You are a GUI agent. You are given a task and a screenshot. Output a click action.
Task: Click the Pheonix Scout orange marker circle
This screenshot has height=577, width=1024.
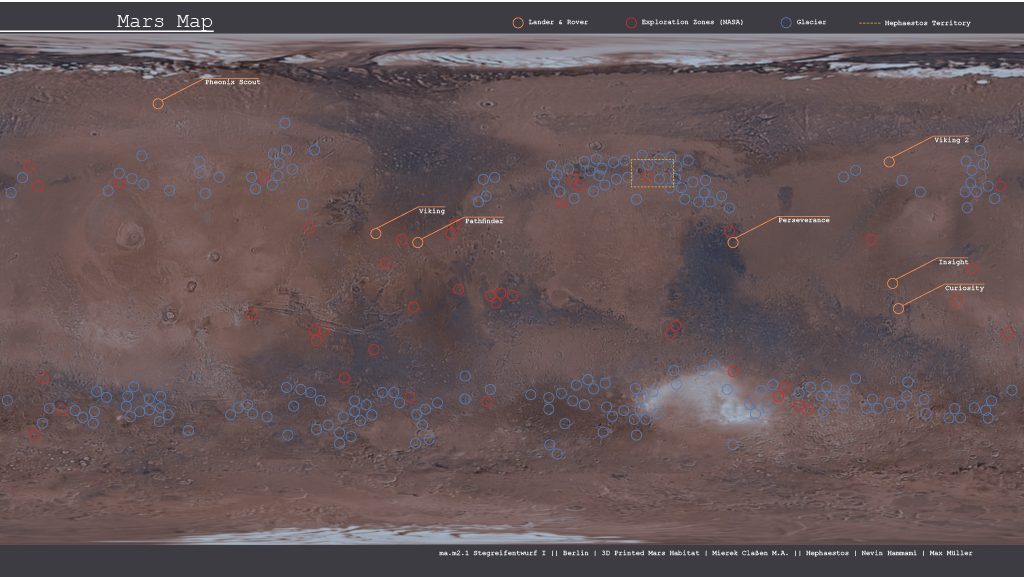tap(158, 103)
